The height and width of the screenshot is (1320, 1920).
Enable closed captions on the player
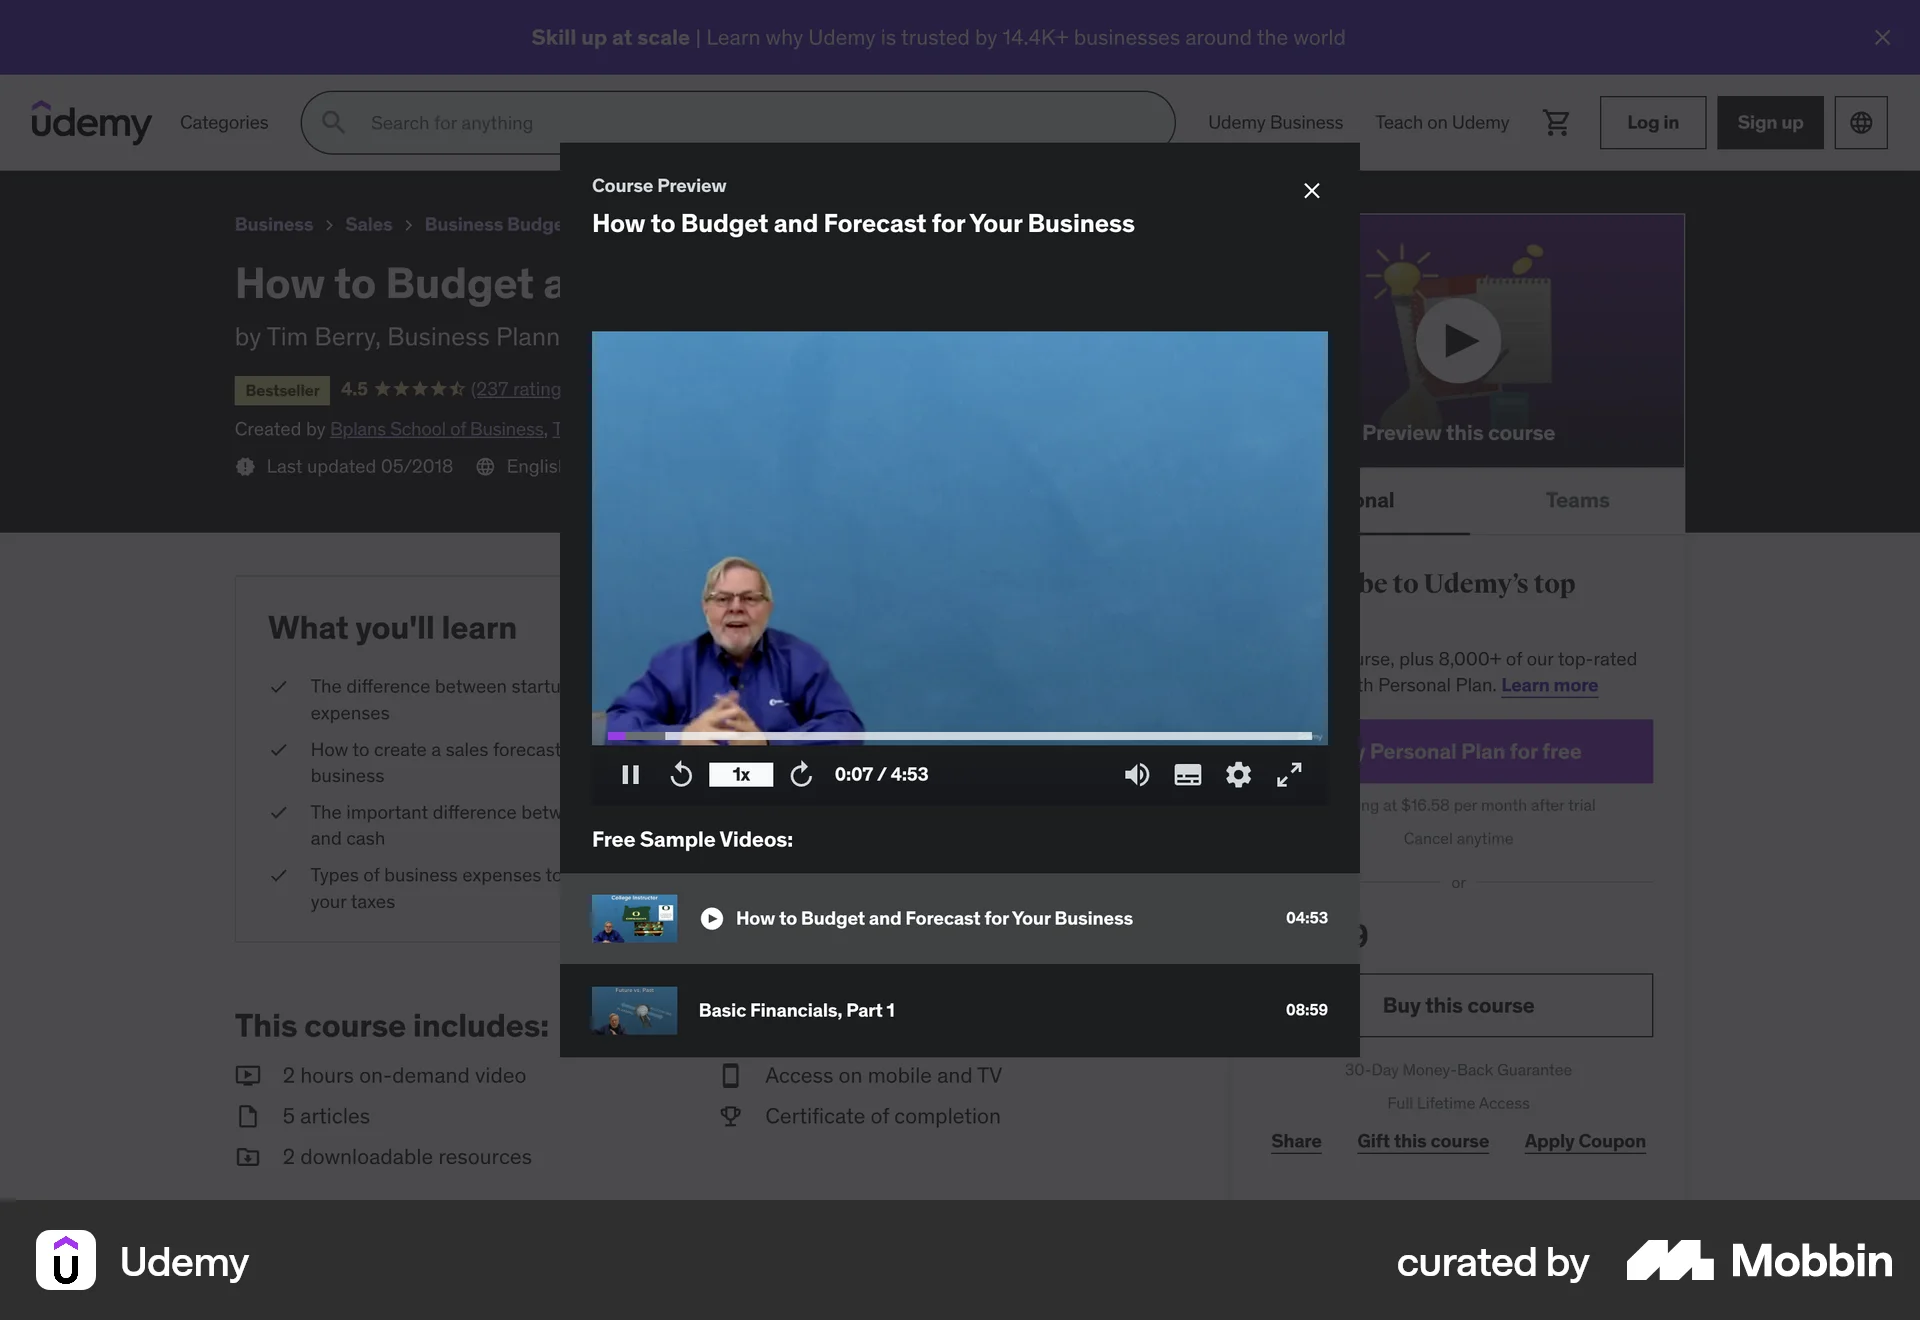[1187, 774]
